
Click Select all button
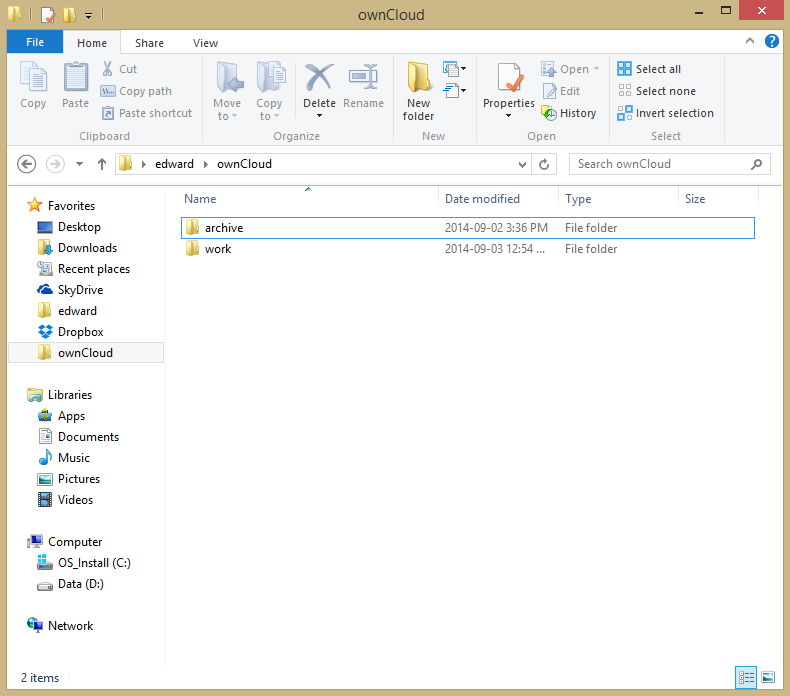point(650,69)
